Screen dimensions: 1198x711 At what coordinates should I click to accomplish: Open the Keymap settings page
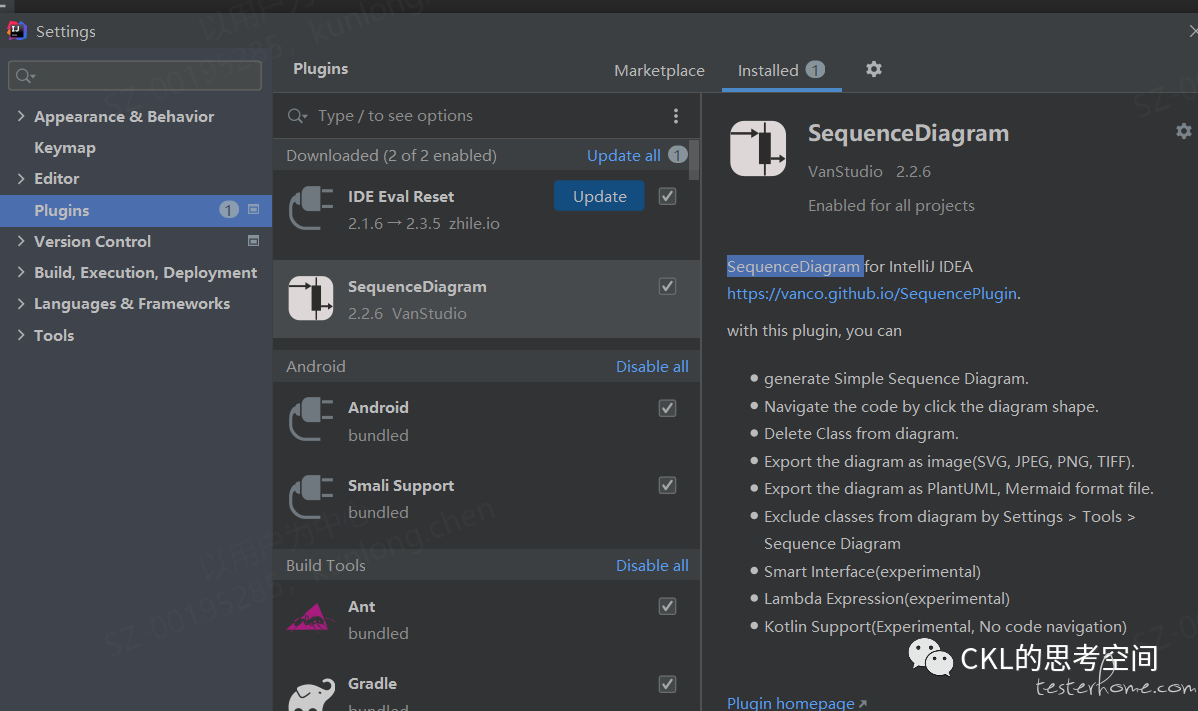65,147
